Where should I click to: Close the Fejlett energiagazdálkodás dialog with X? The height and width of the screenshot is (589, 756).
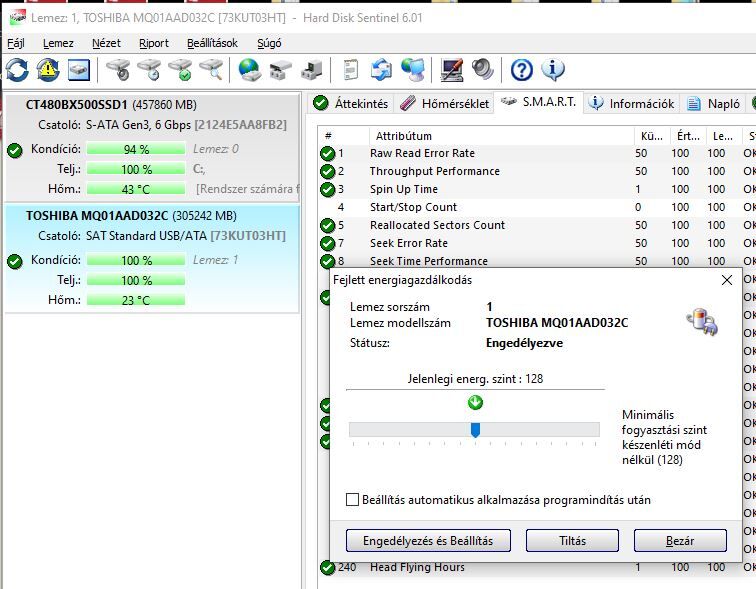tap(727, 280)
